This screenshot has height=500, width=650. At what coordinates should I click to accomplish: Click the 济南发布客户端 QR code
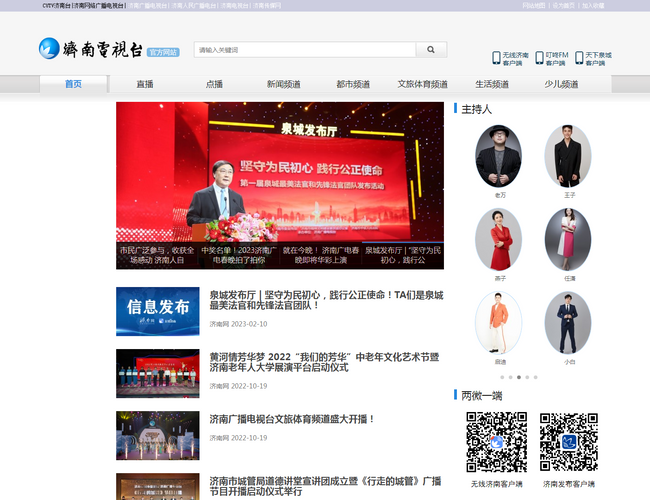[x=569, y=442]
